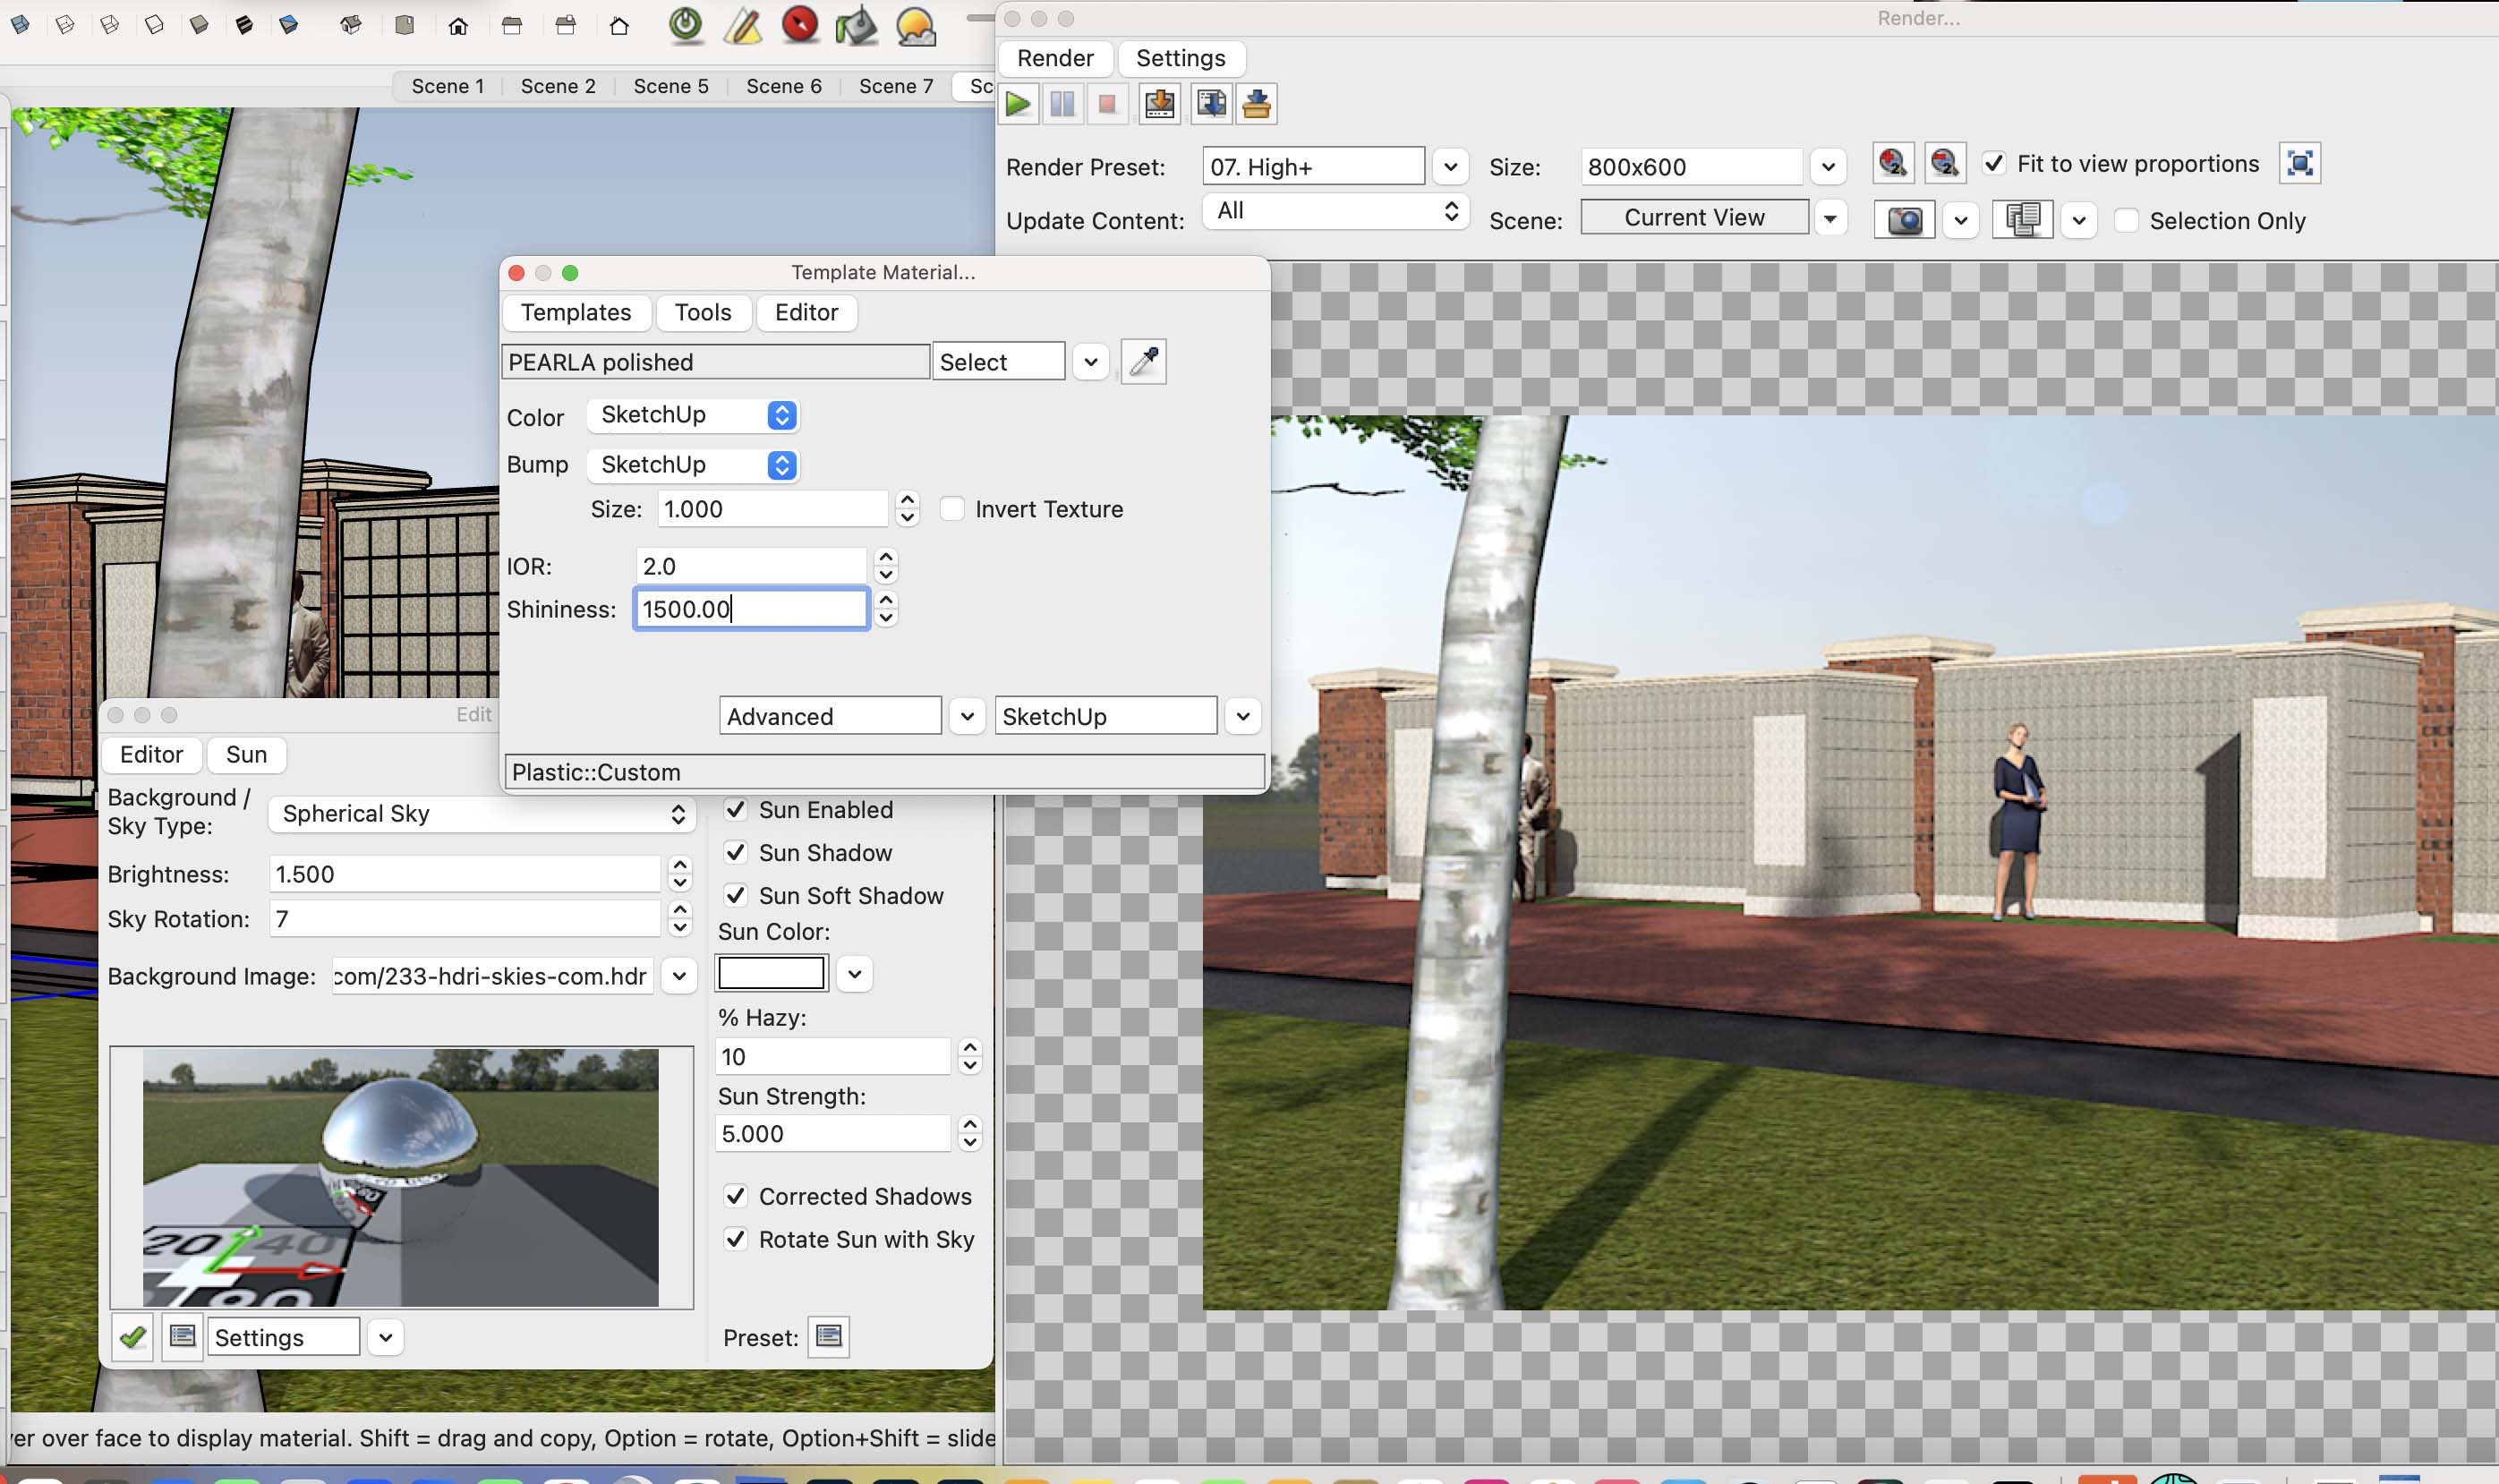
Task: Open the paint bucket material tool icon
Action: click(856, 26)
